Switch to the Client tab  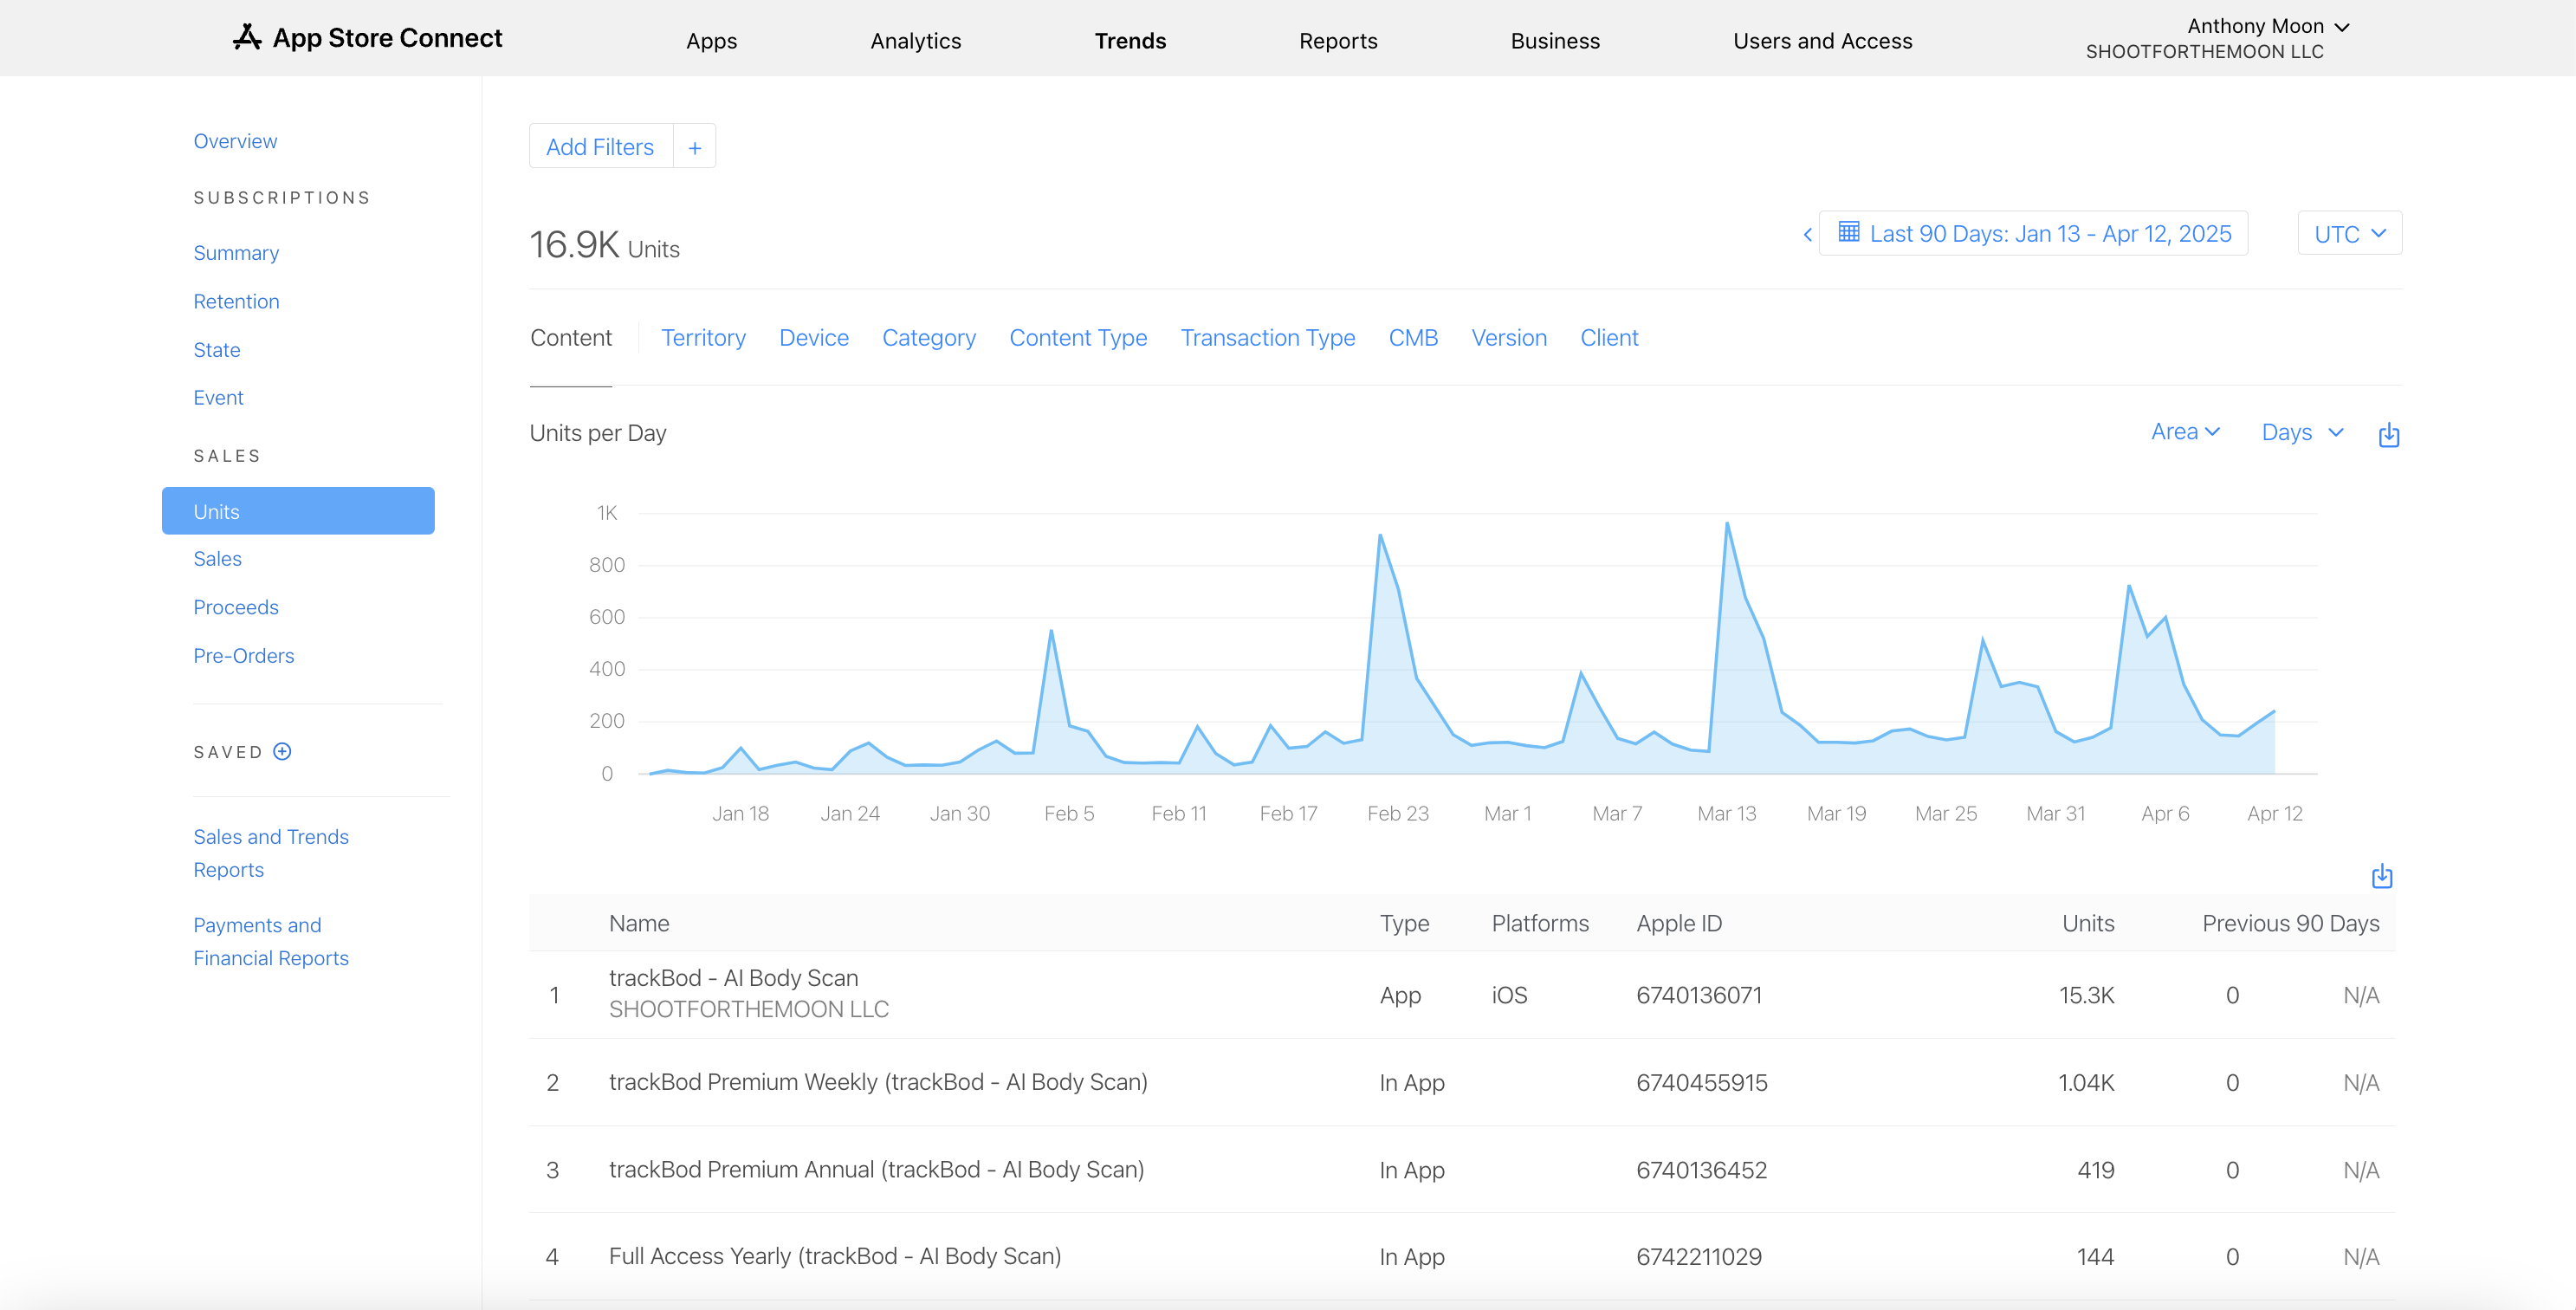point(1609,338)
